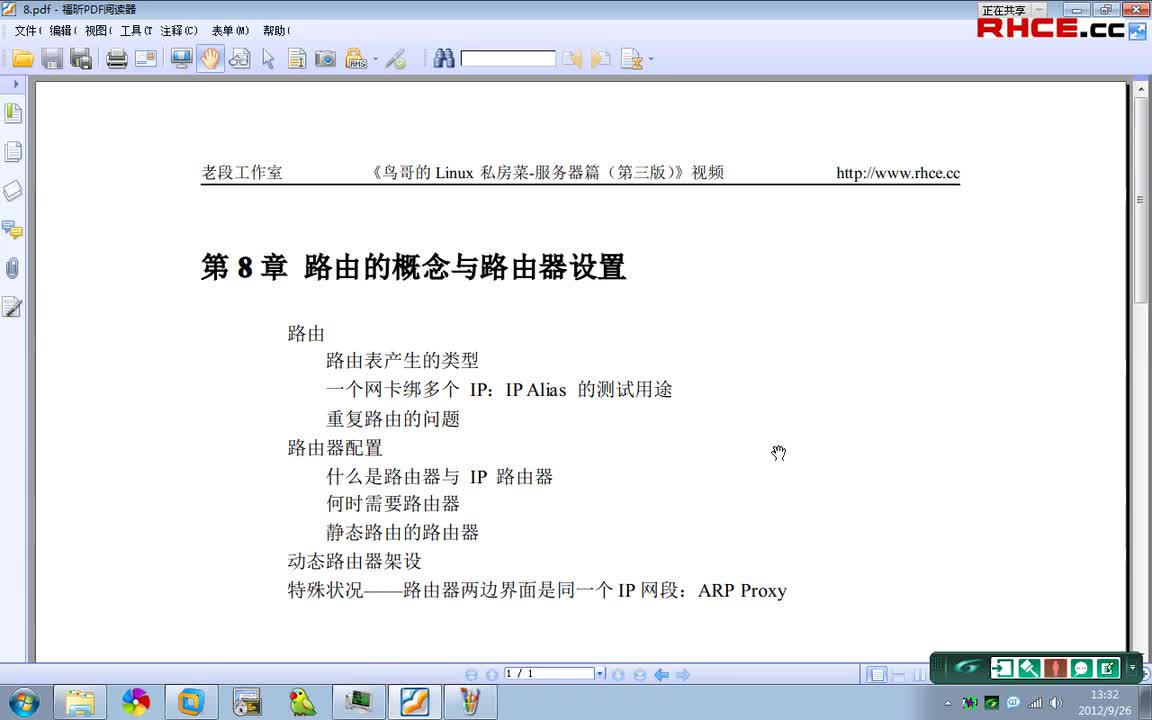This screenshot has height=720, width=1152.
Task: Open the 工具 menu
Action: pyautogui.click(x=136, y=31)
